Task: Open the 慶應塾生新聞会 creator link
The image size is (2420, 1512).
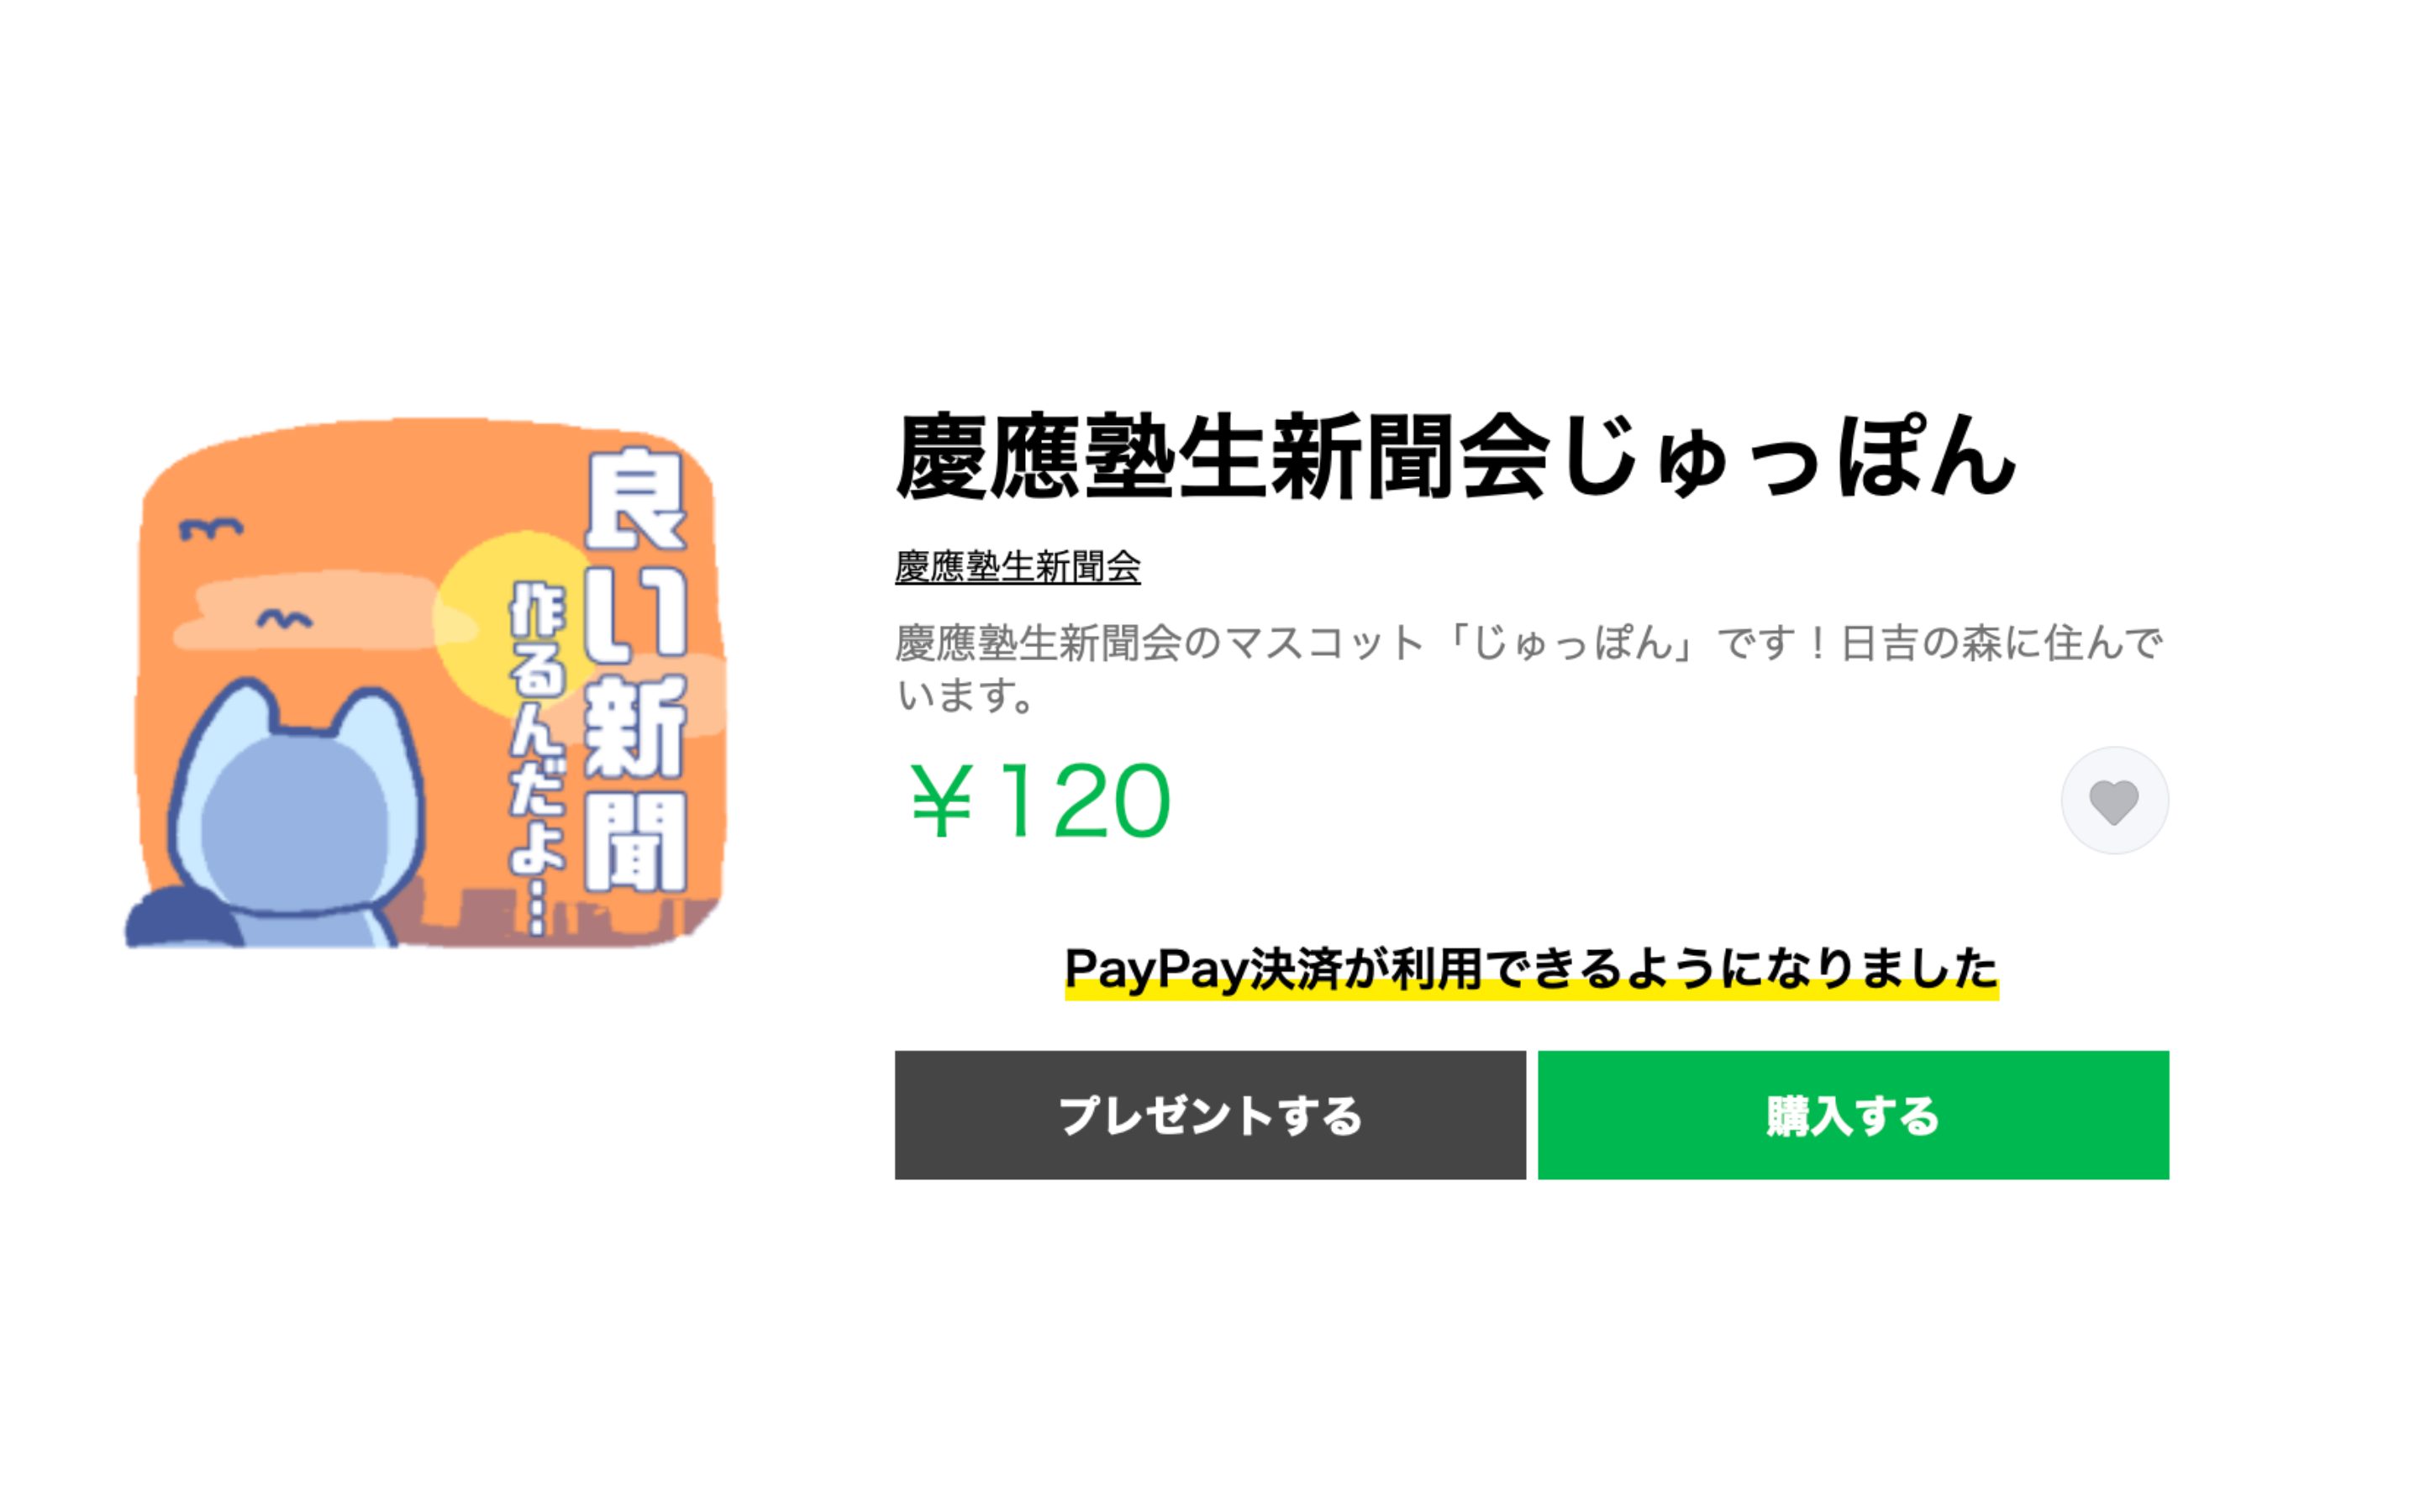Action: pyautogui.click(x=1017, y=567)
